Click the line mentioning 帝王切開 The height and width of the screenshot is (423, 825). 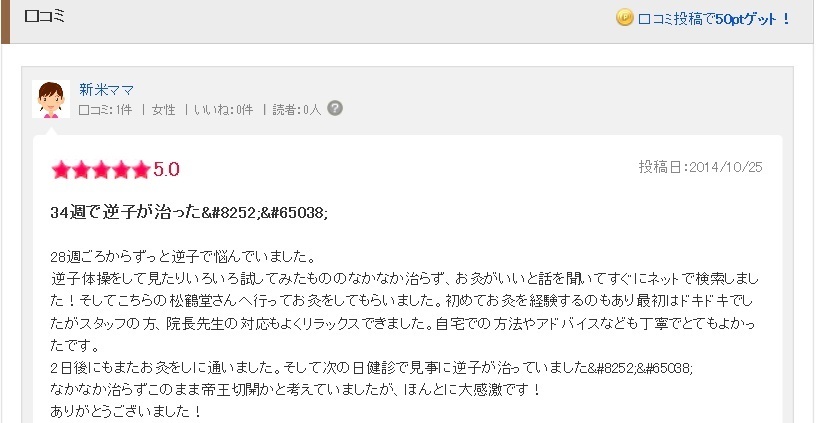tap(296, 389)
